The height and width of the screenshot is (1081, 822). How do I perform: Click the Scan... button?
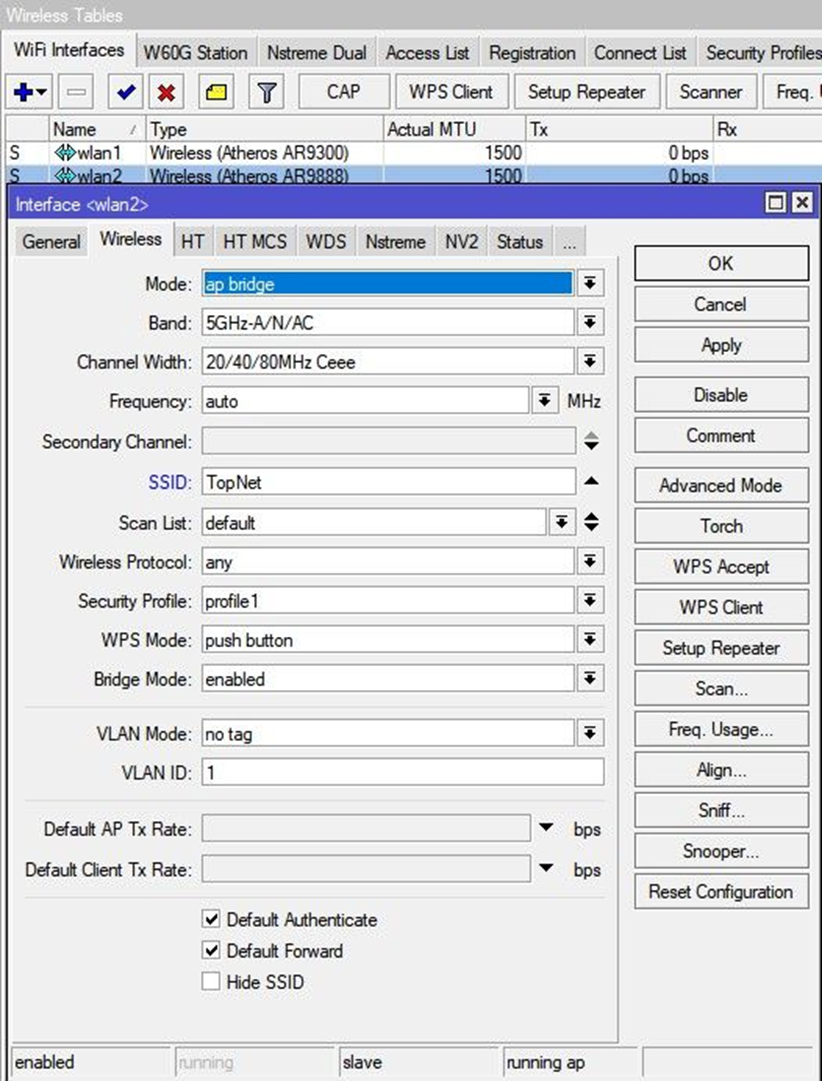click(721, 689)
